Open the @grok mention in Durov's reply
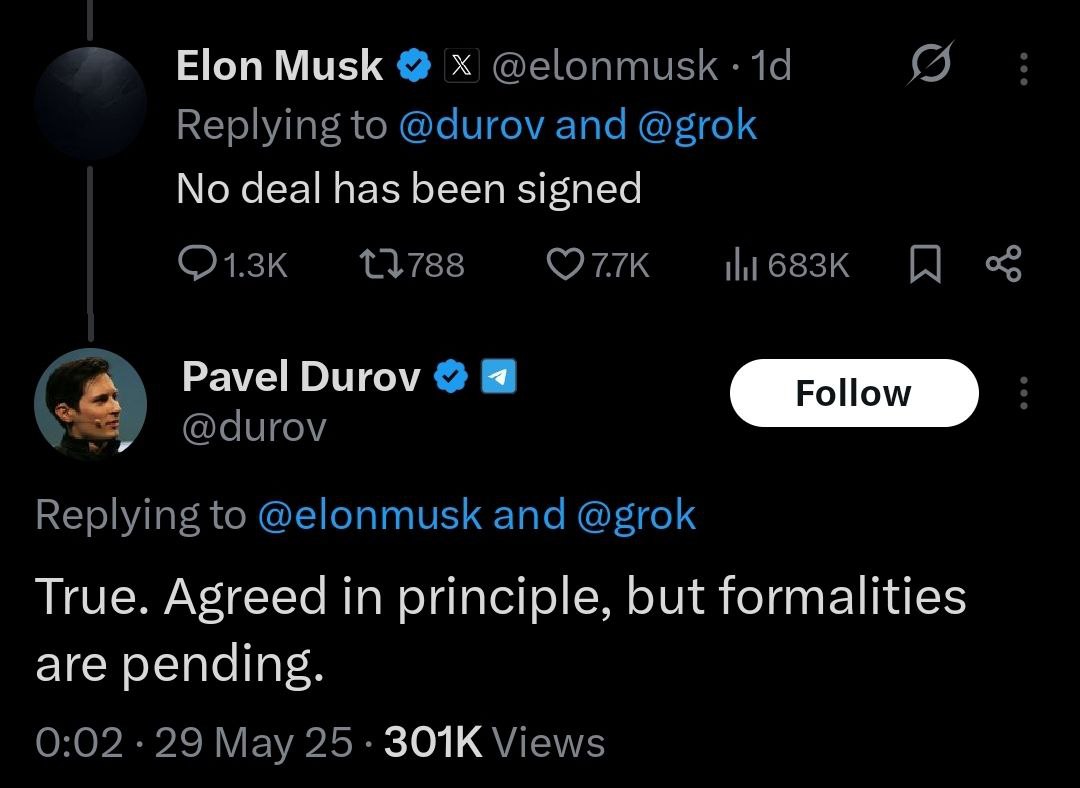Image resolution: width=1080 pixels, height=788 pixels. point(635,515)
